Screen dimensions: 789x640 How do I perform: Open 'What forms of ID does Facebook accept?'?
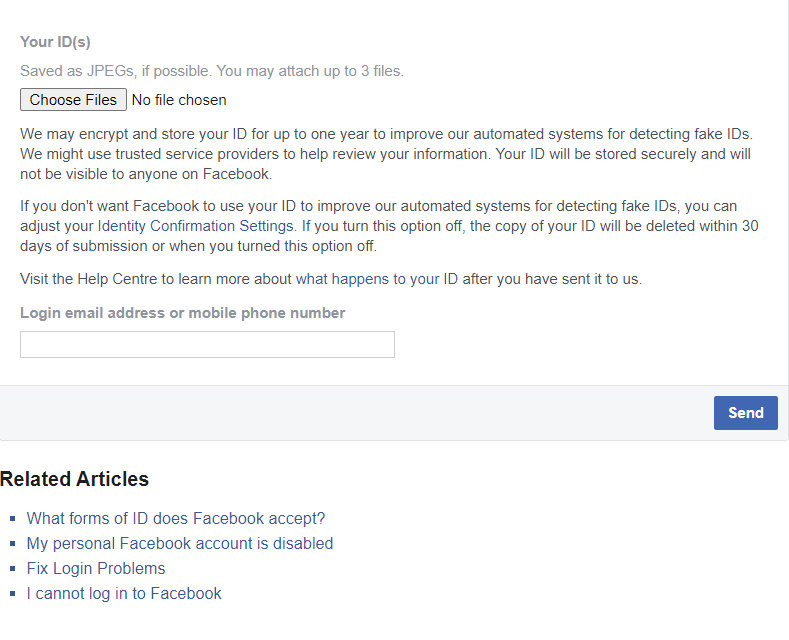pos(176,518)
